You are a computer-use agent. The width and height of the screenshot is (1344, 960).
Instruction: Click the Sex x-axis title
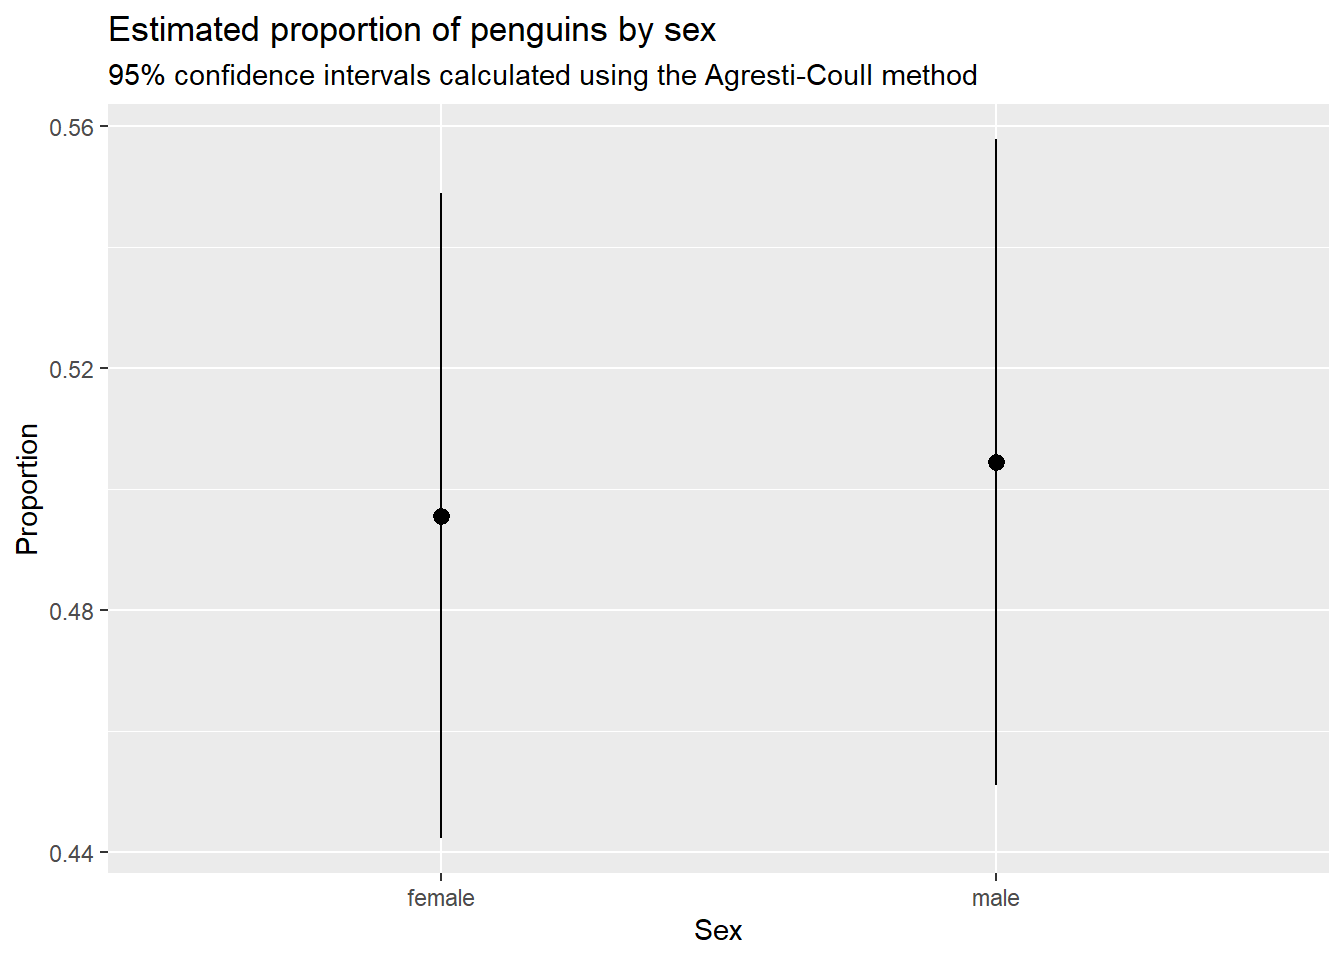[x=718, y=930]
